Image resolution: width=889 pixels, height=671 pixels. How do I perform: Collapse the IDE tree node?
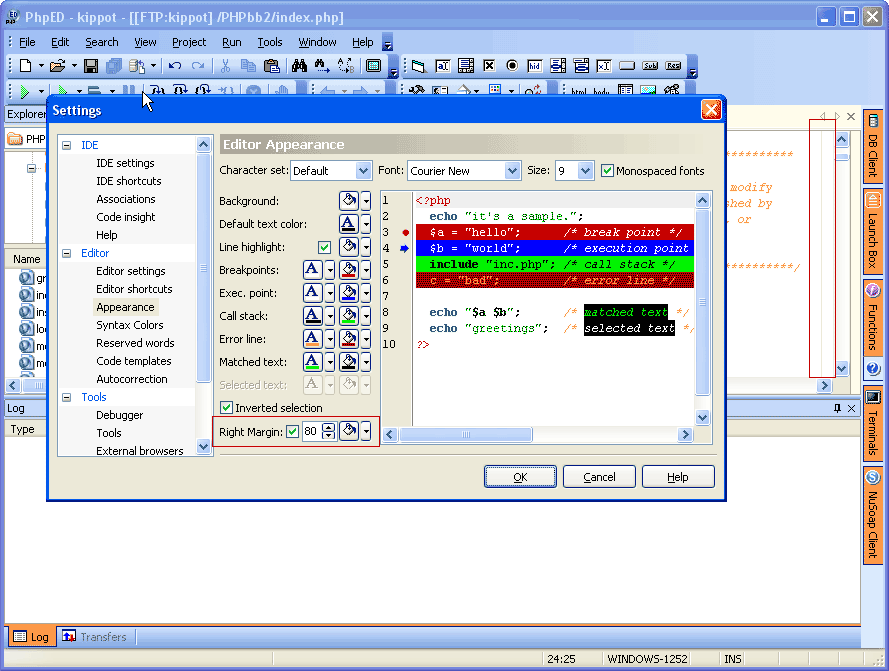67,145
